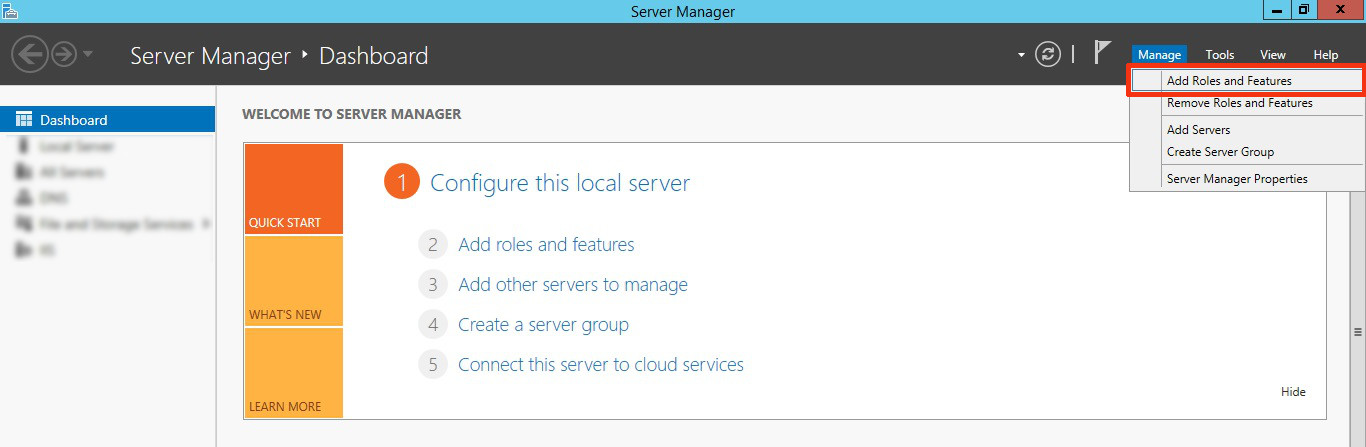Click the Server Manager icon in title bar
Image resolution: width=1366 pixels, height=447 pixels.
click(x=10, y=10)
